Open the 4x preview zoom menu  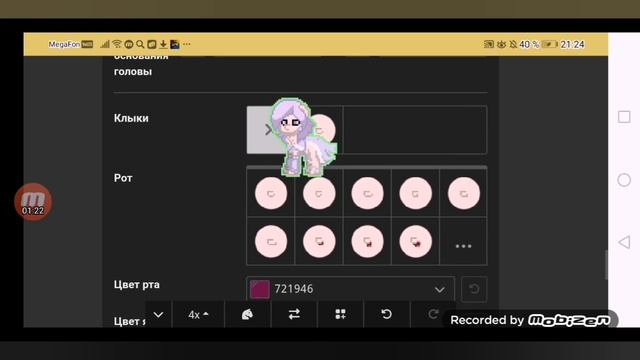point(198,315)
